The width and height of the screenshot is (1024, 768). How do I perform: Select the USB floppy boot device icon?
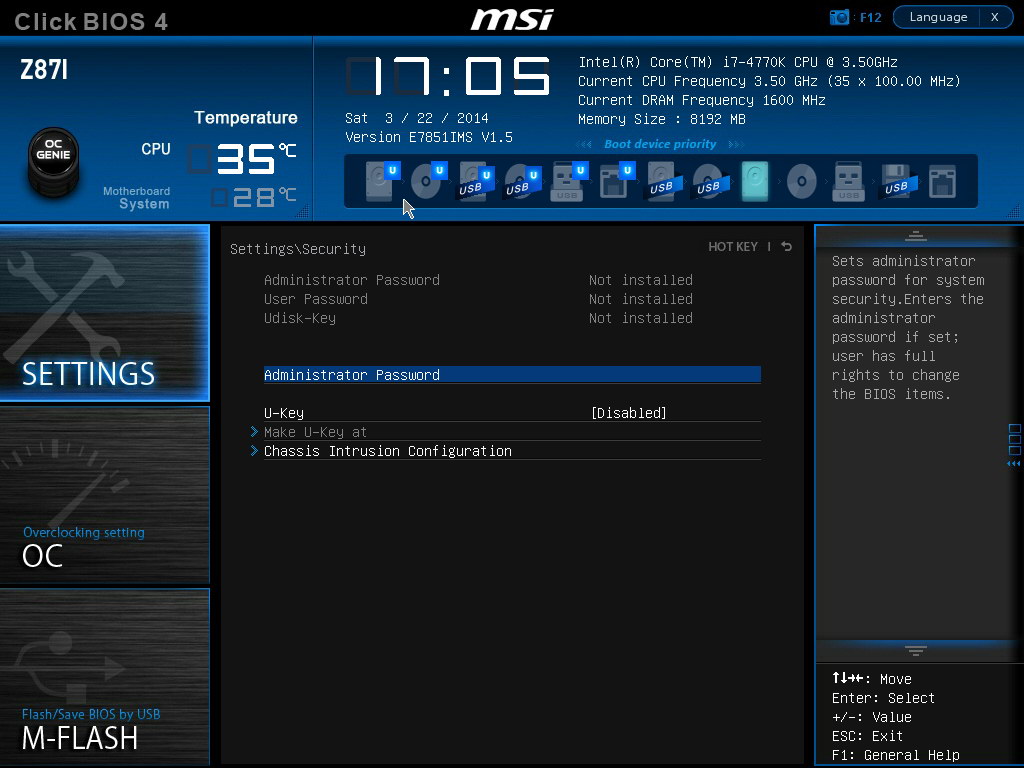point(899,182)
